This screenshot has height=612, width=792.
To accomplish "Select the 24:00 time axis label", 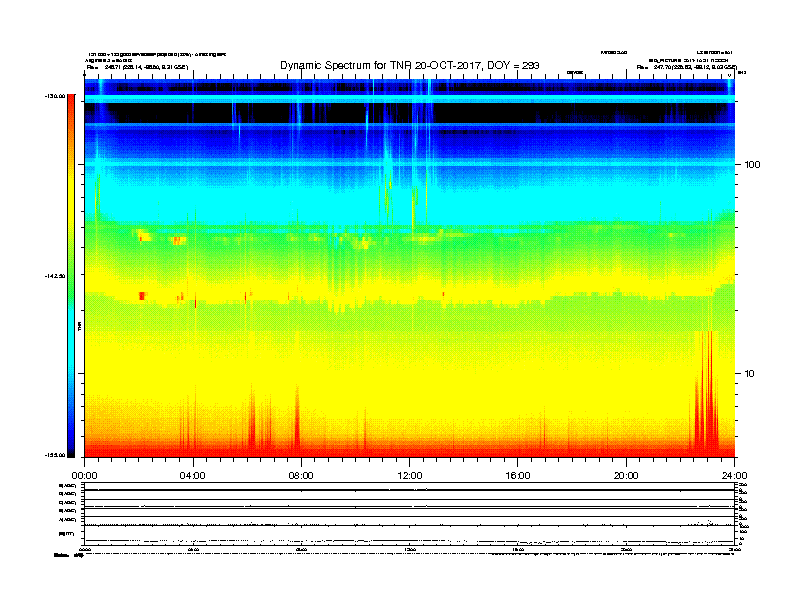I will 734,476.
